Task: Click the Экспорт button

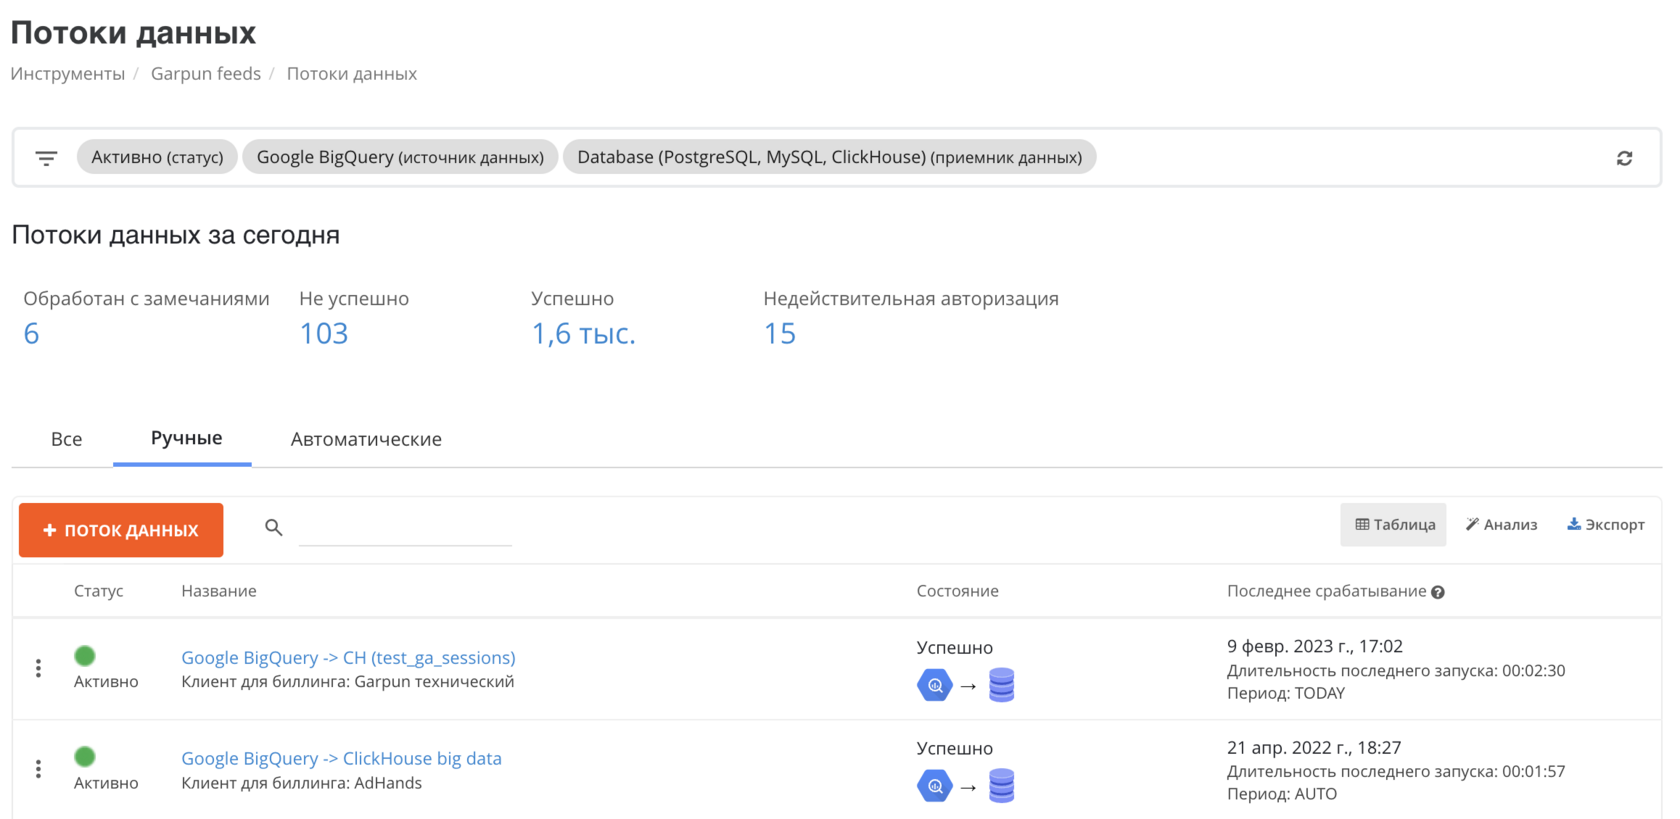Action: 1605,525
